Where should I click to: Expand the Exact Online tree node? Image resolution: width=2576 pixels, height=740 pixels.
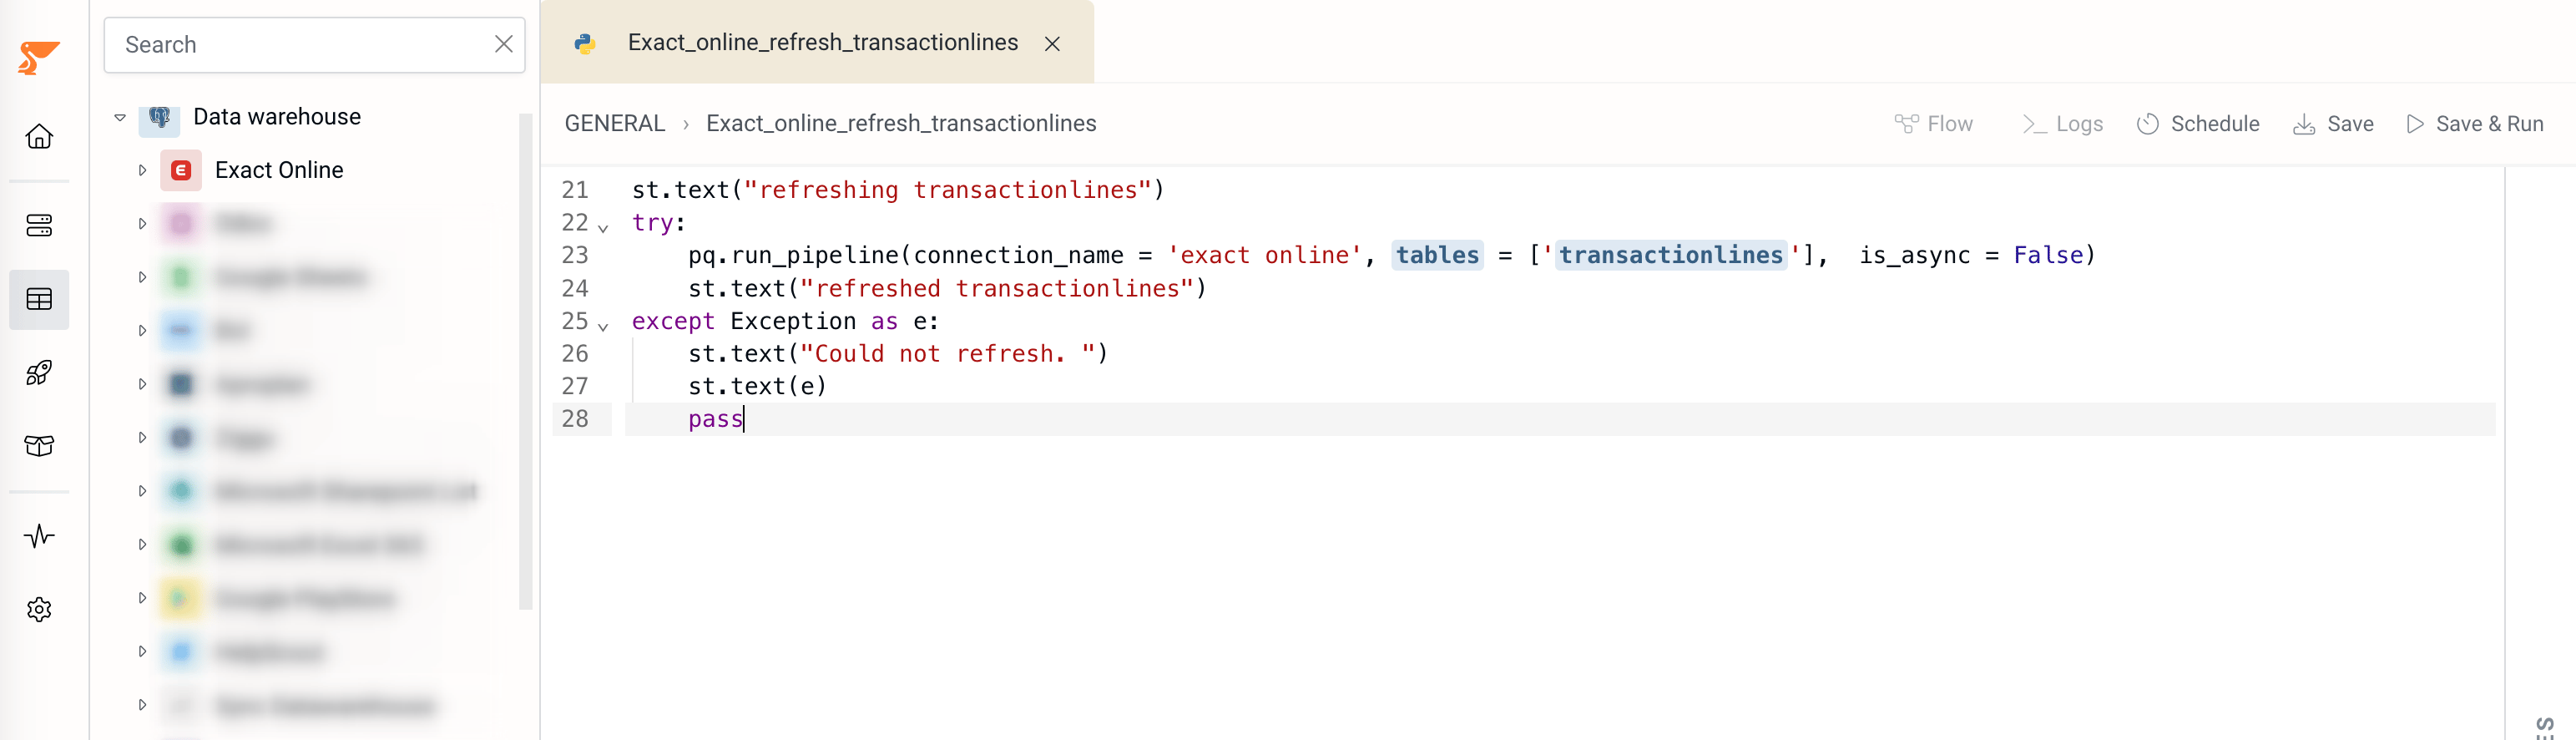point(142,170)
